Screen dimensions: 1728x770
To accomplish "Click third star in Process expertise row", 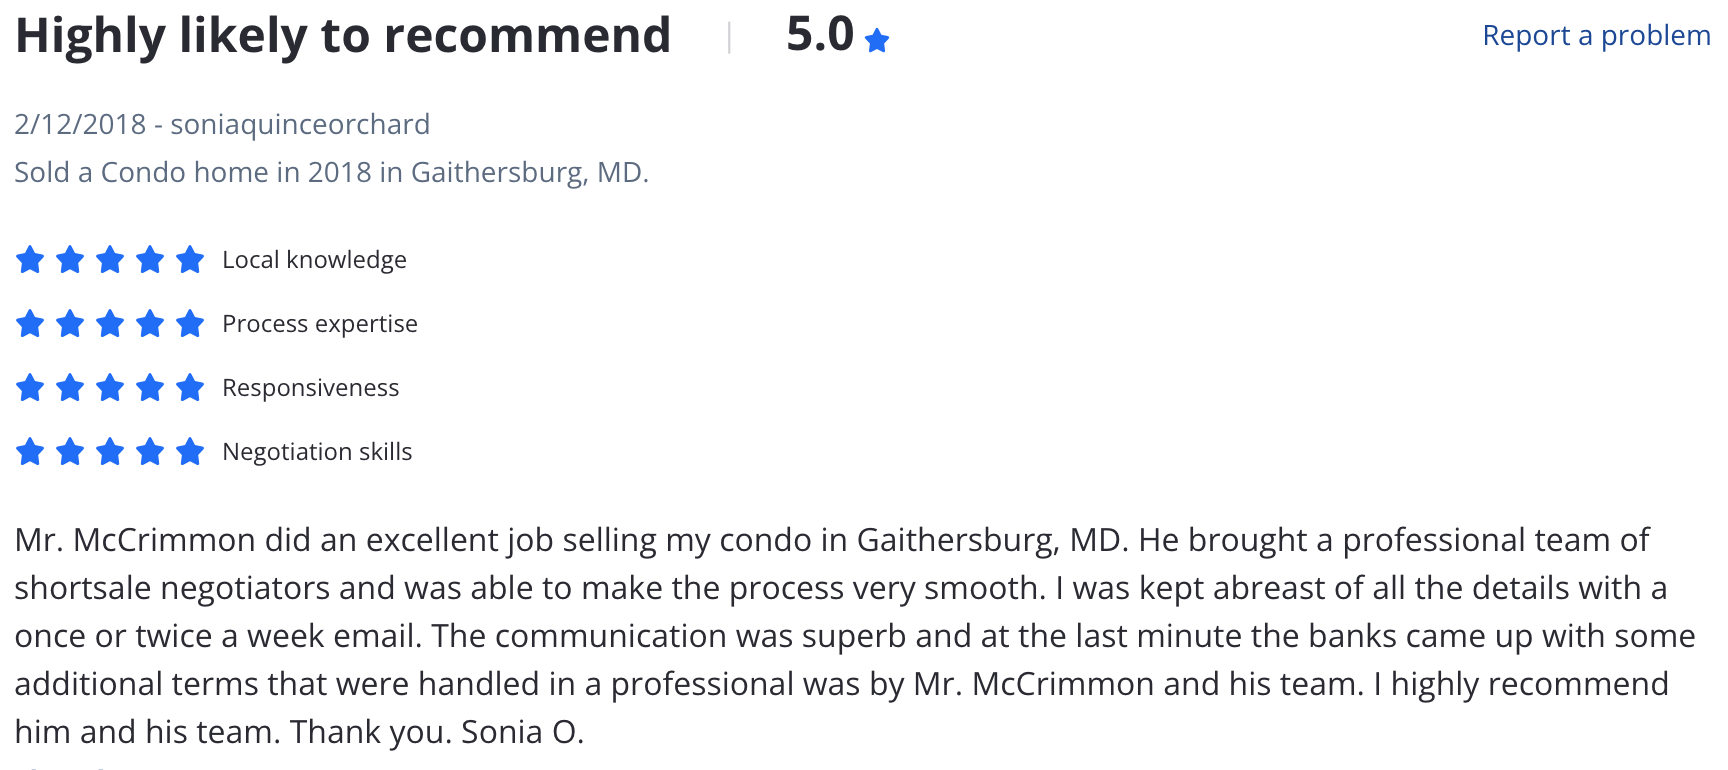I will (x=110, y=324).
